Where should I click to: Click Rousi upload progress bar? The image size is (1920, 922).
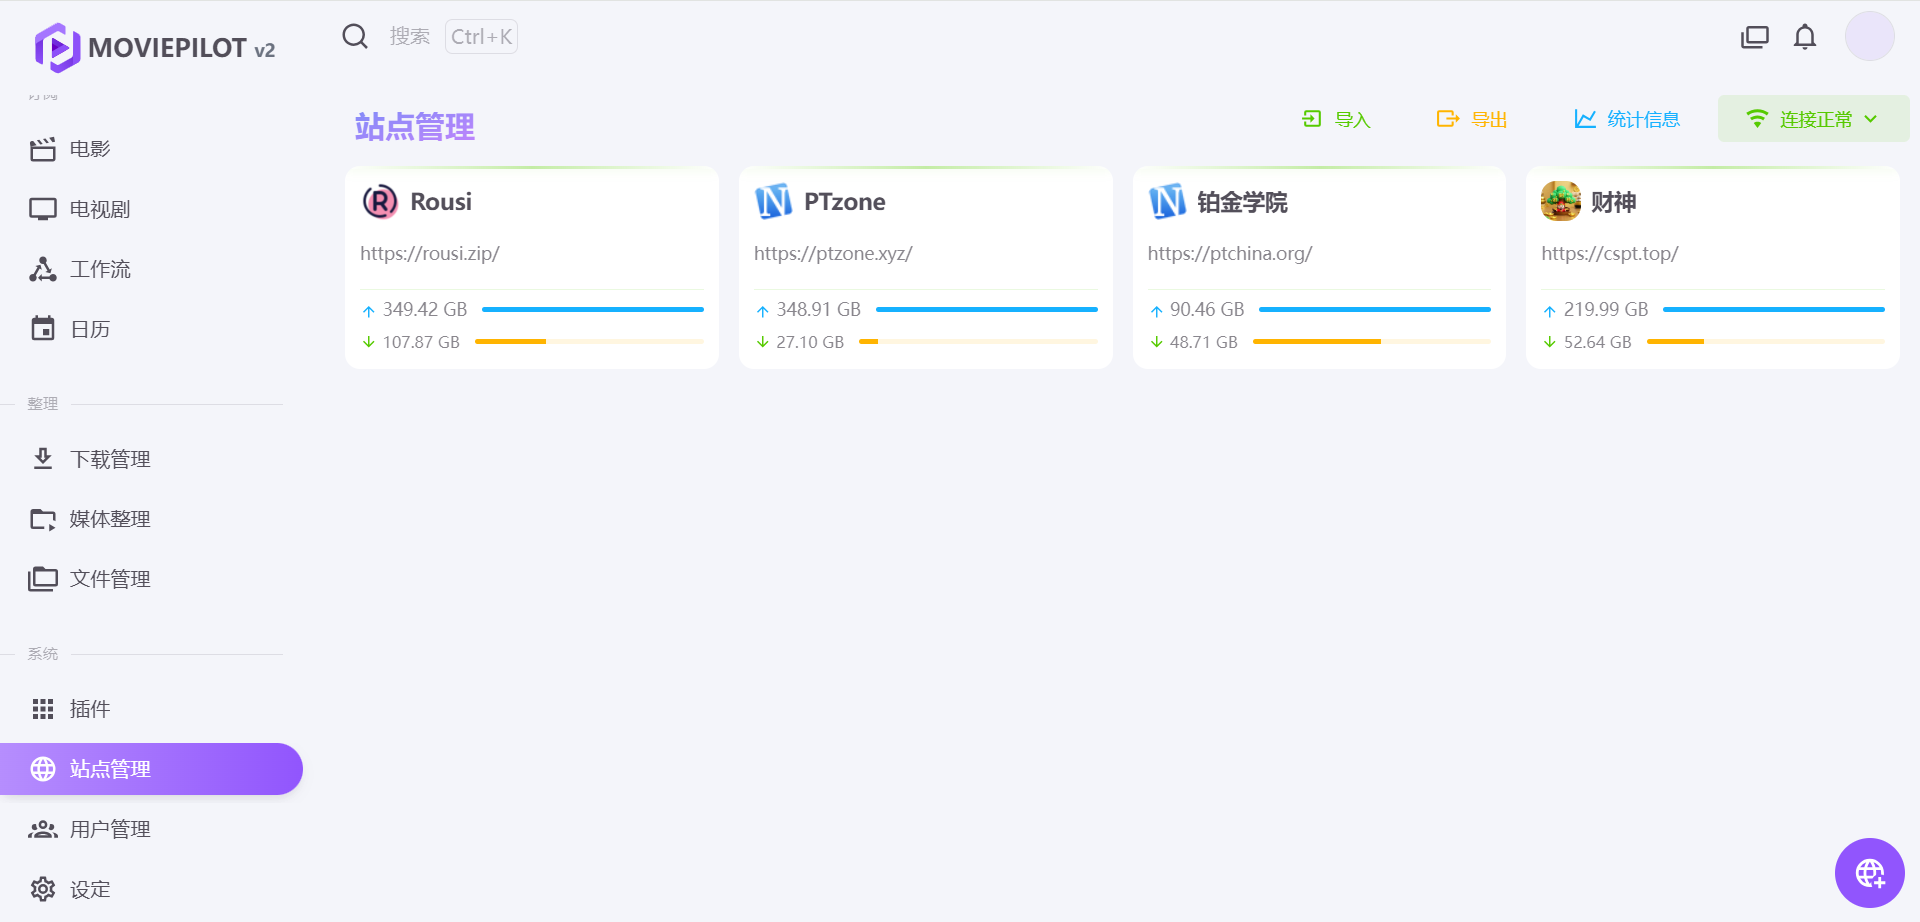[x=592, y=310]
